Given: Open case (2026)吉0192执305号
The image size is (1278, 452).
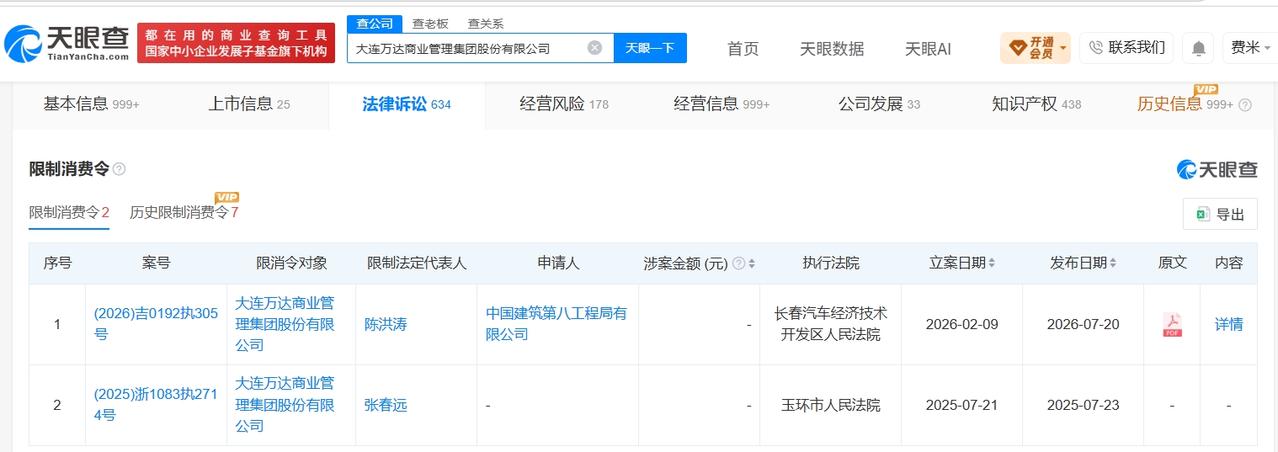Looking at the screenshot, I should (x=155, y=324).
